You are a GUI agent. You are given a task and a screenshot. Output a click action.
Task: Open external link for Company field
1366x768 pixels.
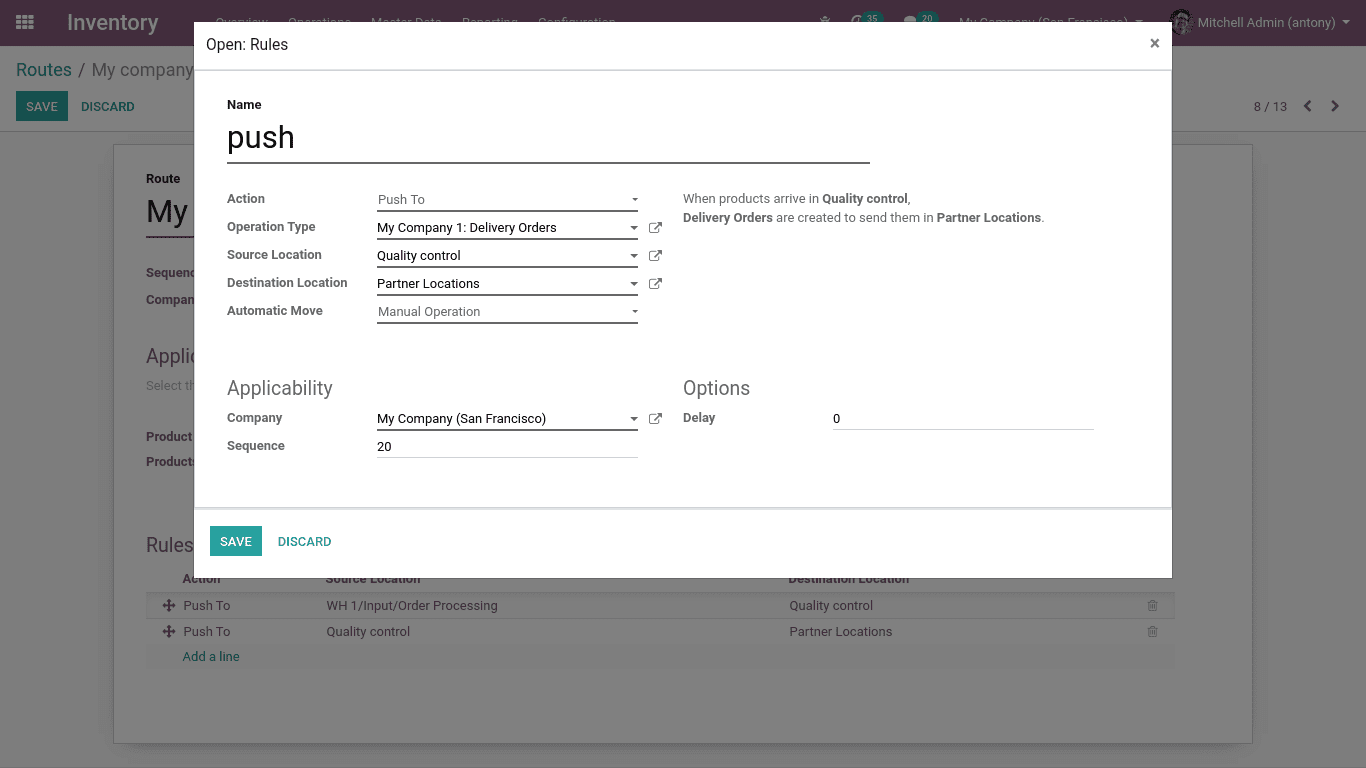(655, 419)
